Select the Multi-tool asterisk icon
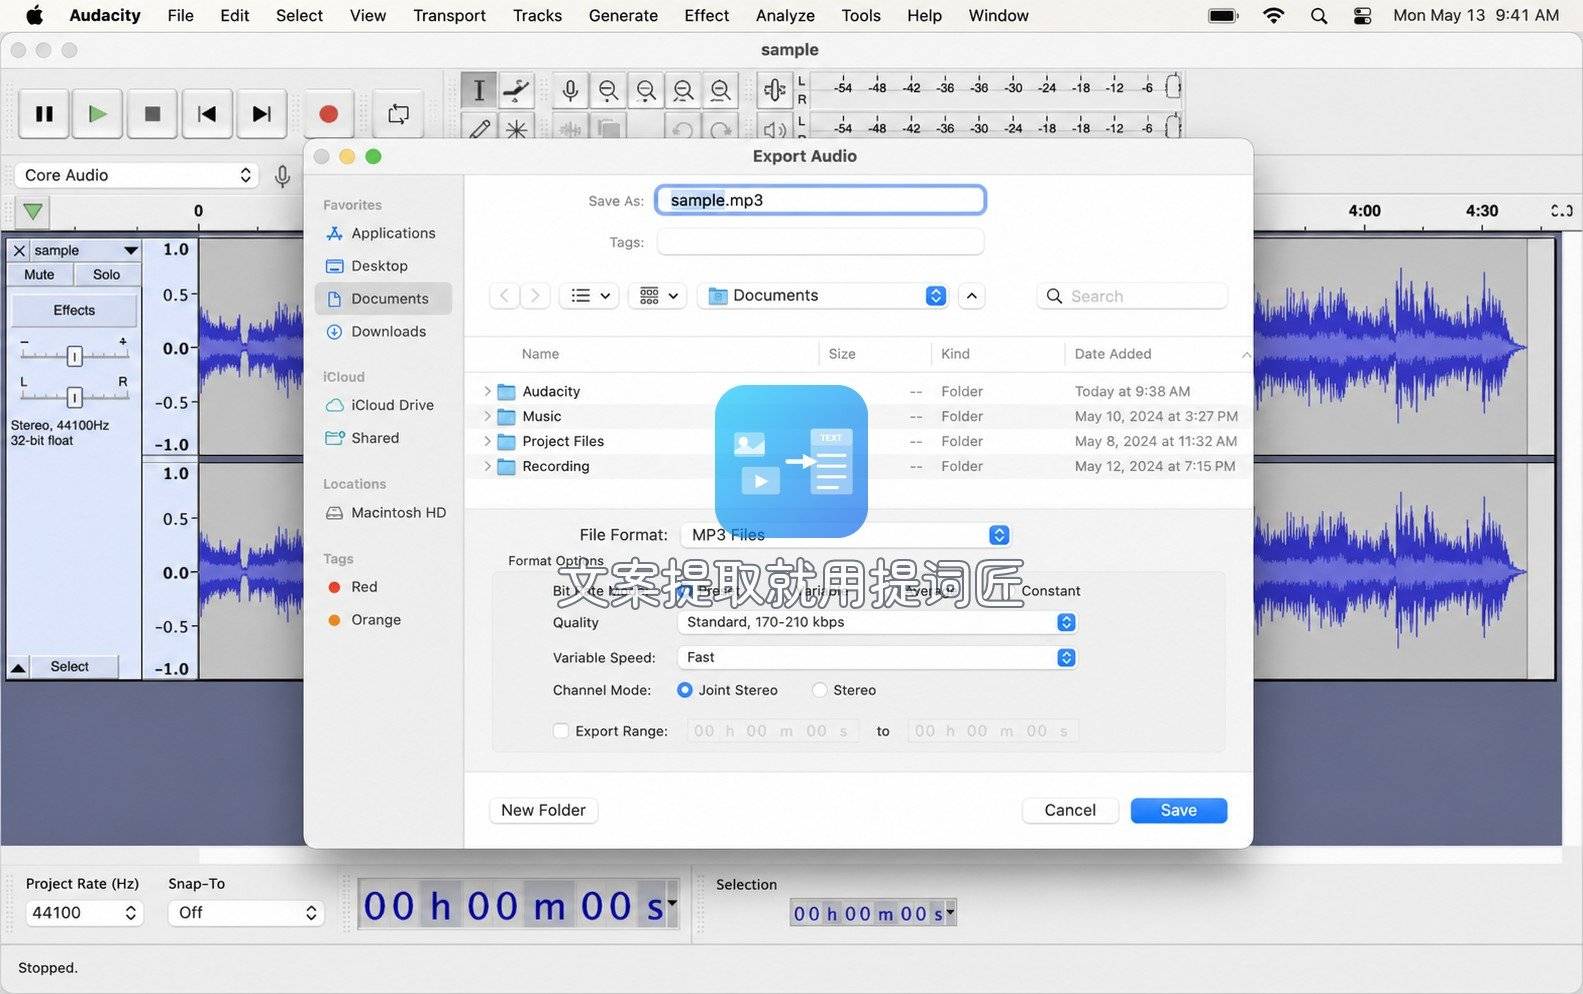This screenshot has height=994, width=1583. [x=516, y=129]
